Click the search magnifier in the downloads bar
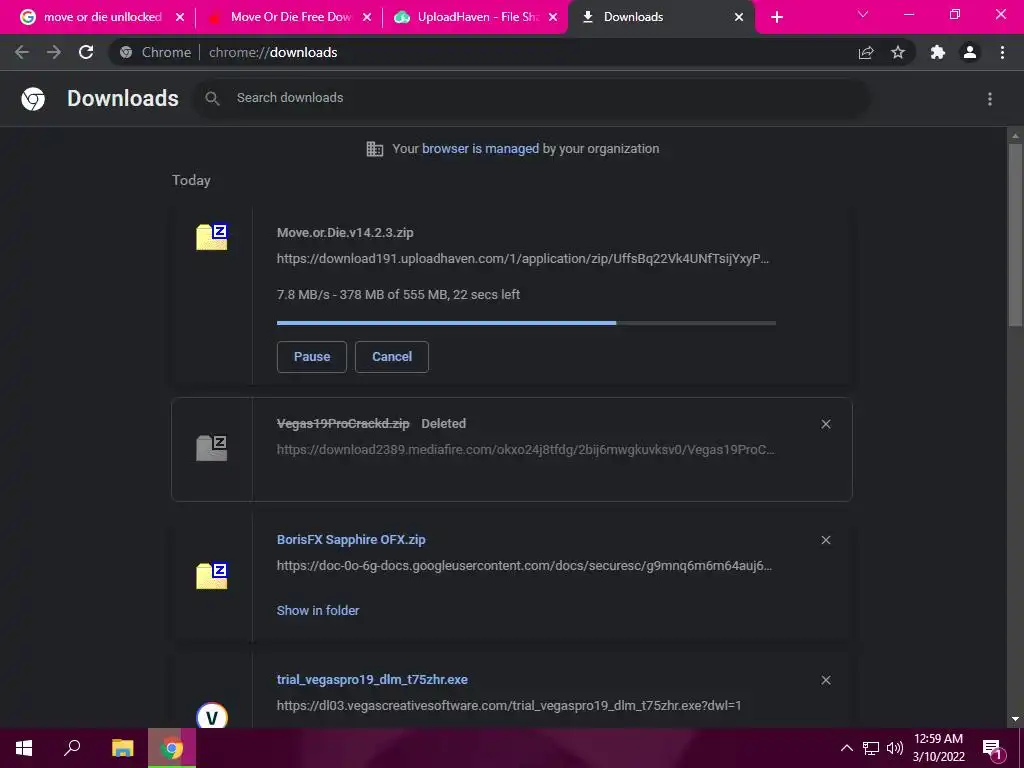This screenshot has height=768, width=1024. (212, 99)
